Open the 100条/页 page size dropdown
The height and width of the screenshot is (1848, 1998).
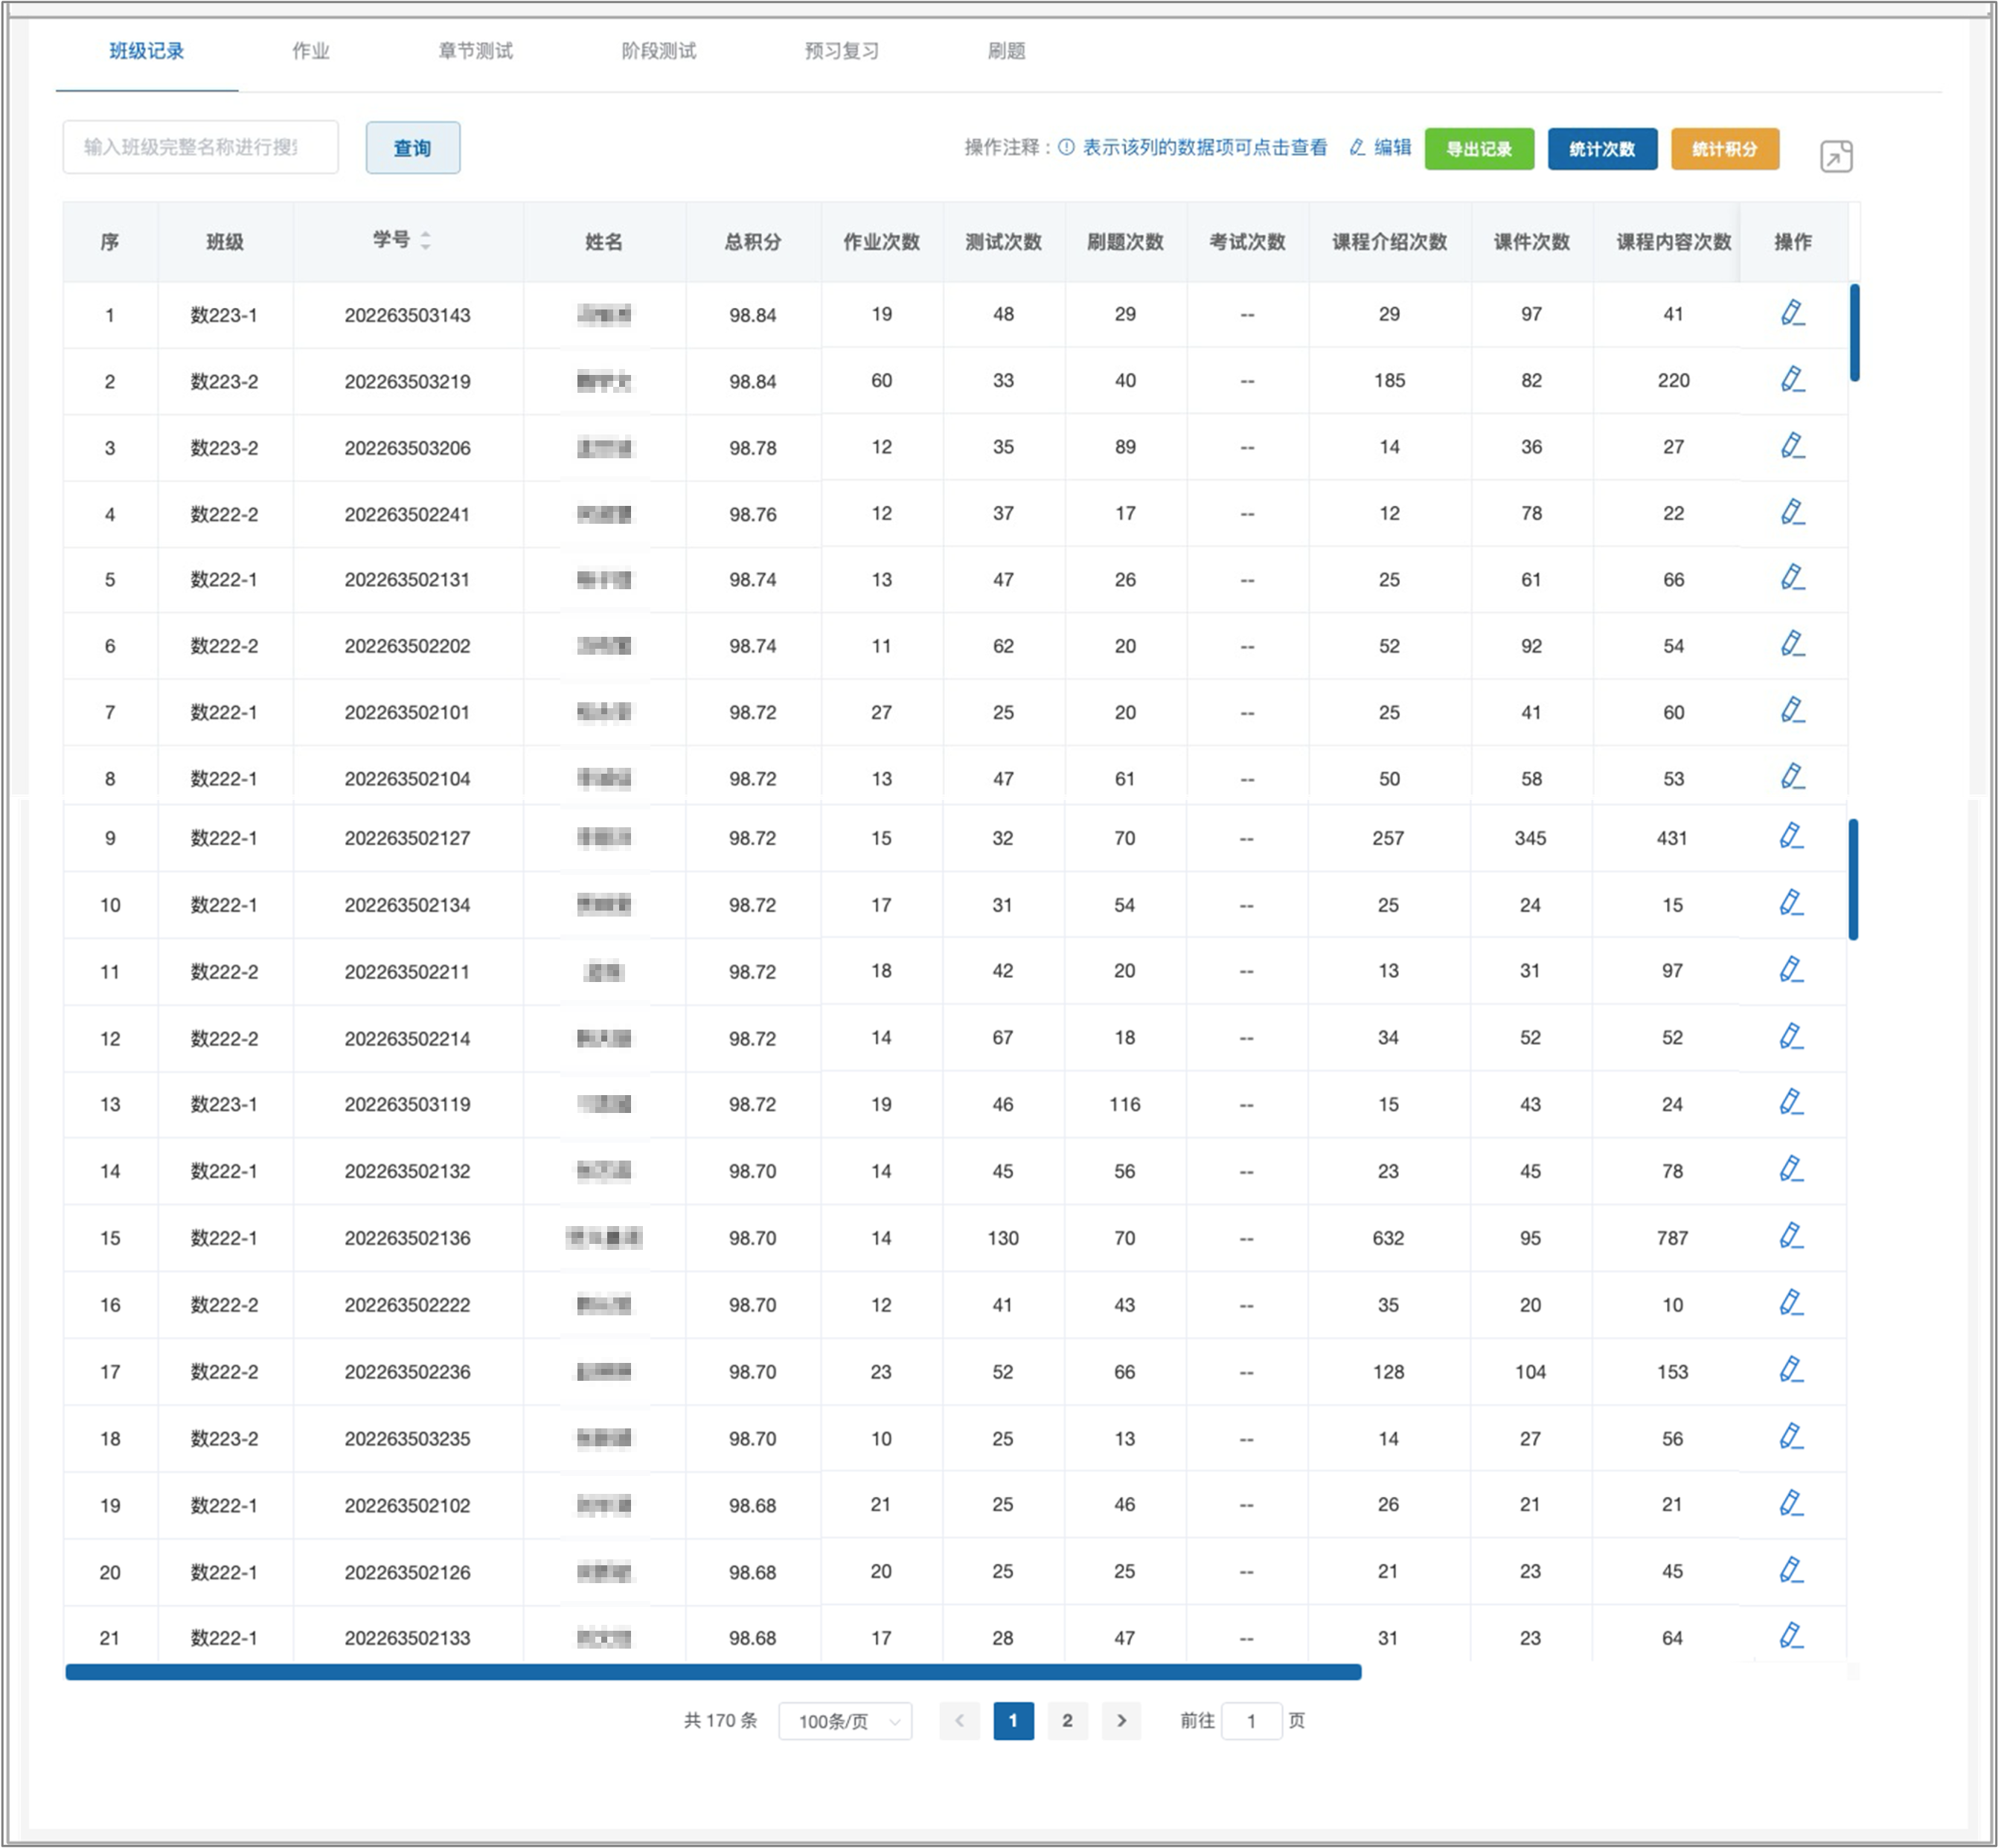click(x=845, y=1721)
